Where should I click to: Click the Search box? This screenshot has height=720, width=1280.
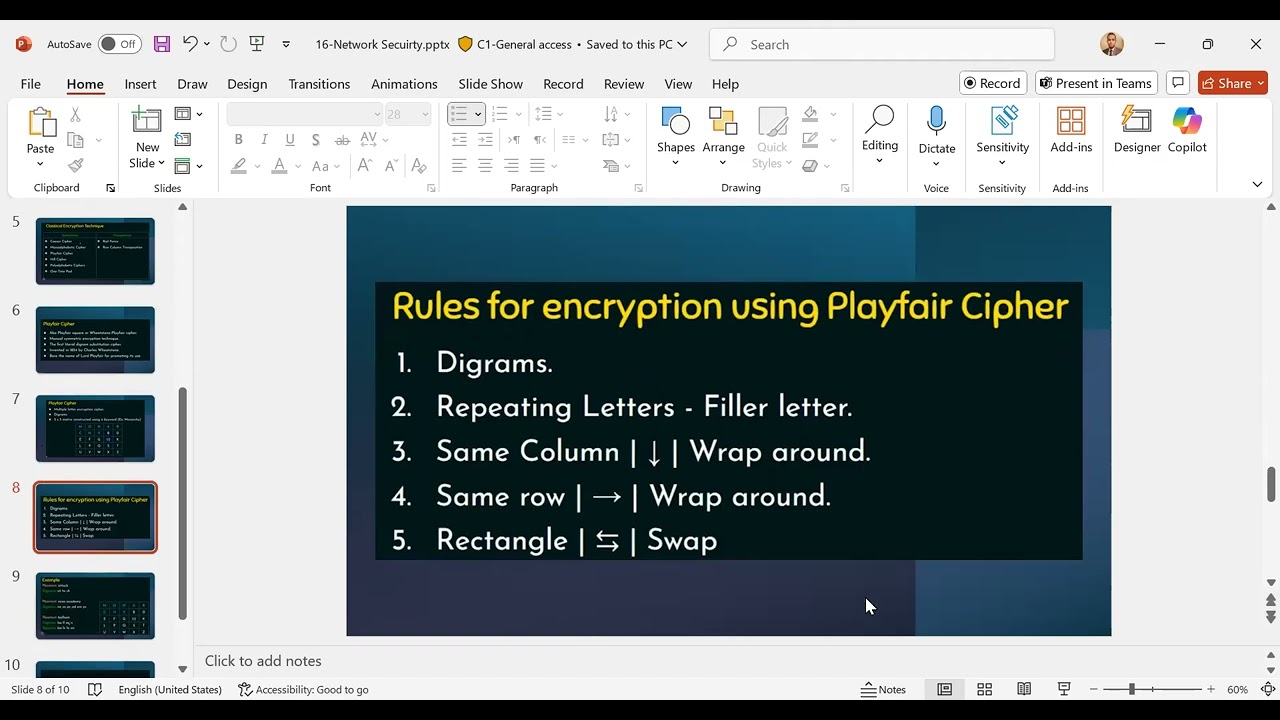pyautogui.click(x=882, y=44)
